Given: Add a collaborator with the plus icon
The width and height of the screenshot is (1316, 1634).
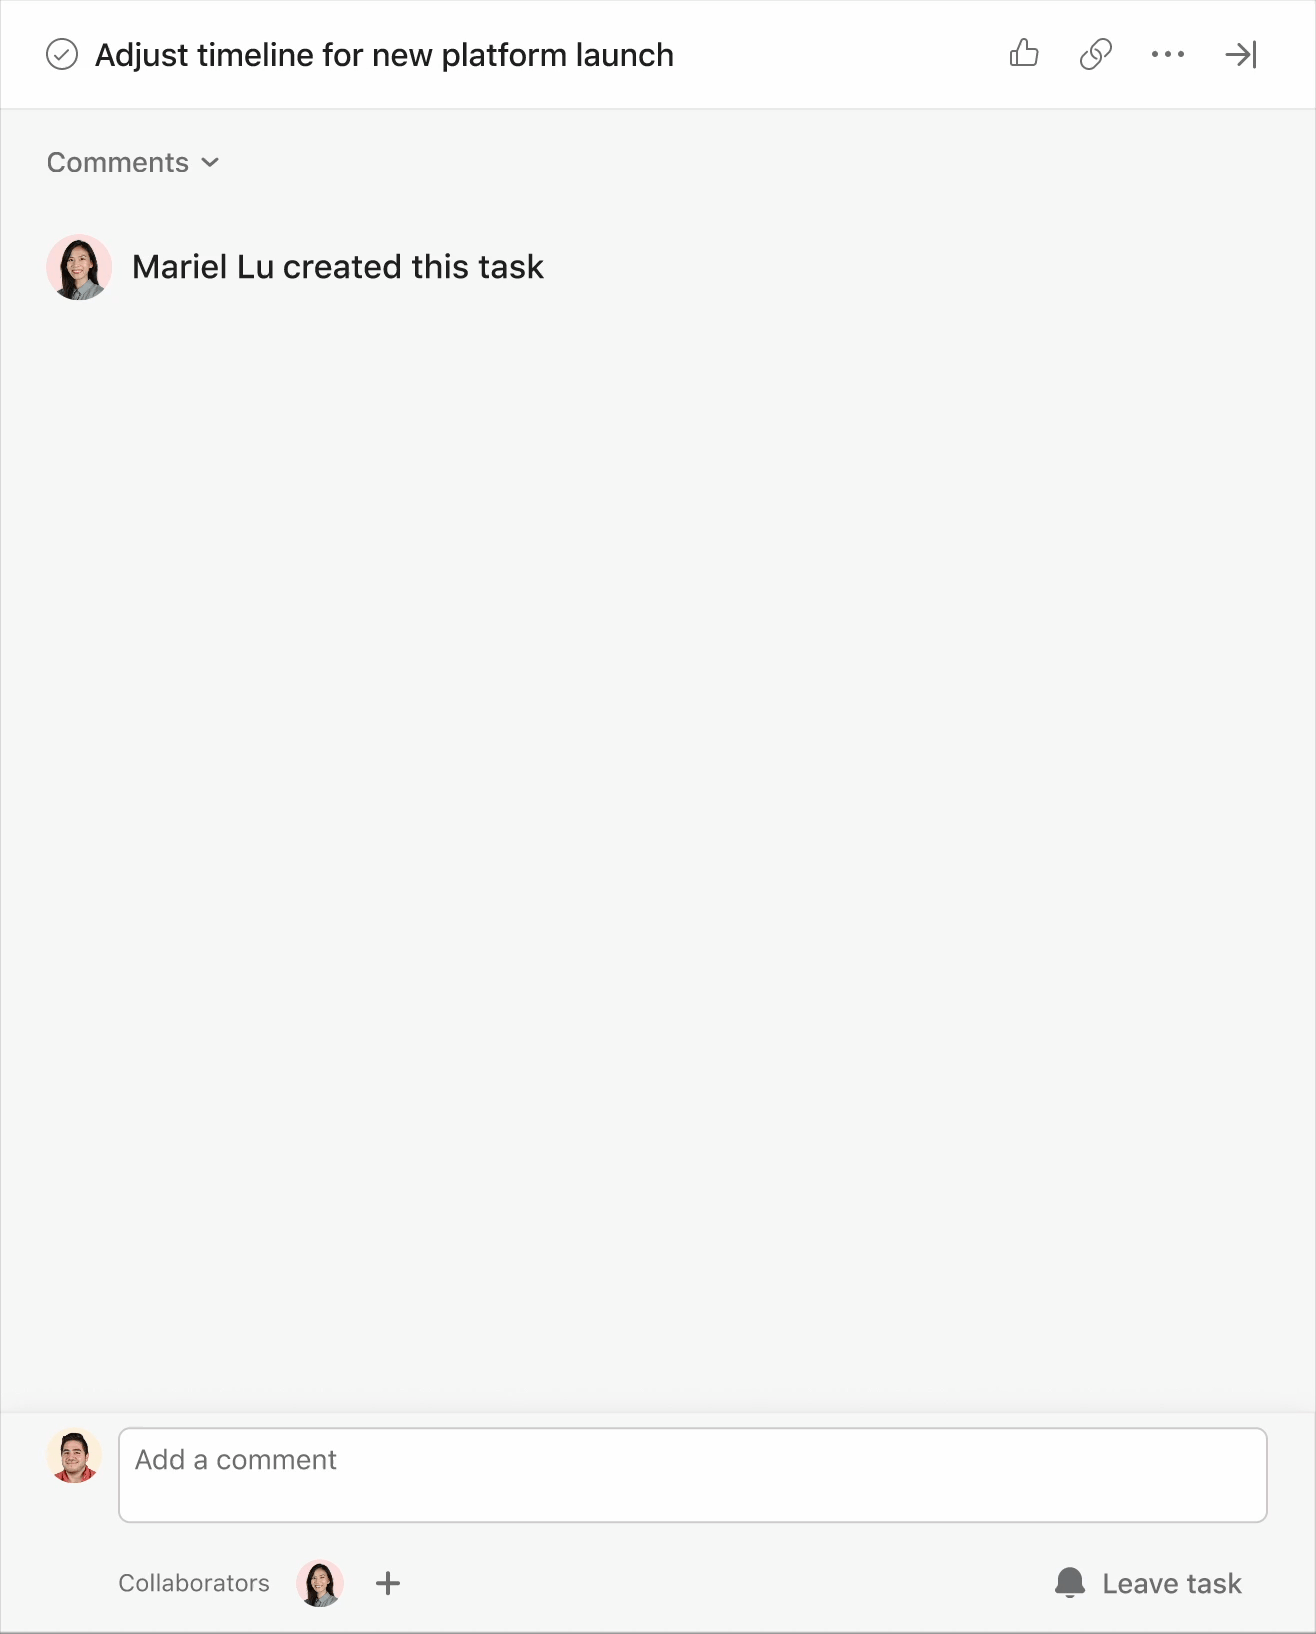Looking at the screenshot, I should click(388, 1583).
